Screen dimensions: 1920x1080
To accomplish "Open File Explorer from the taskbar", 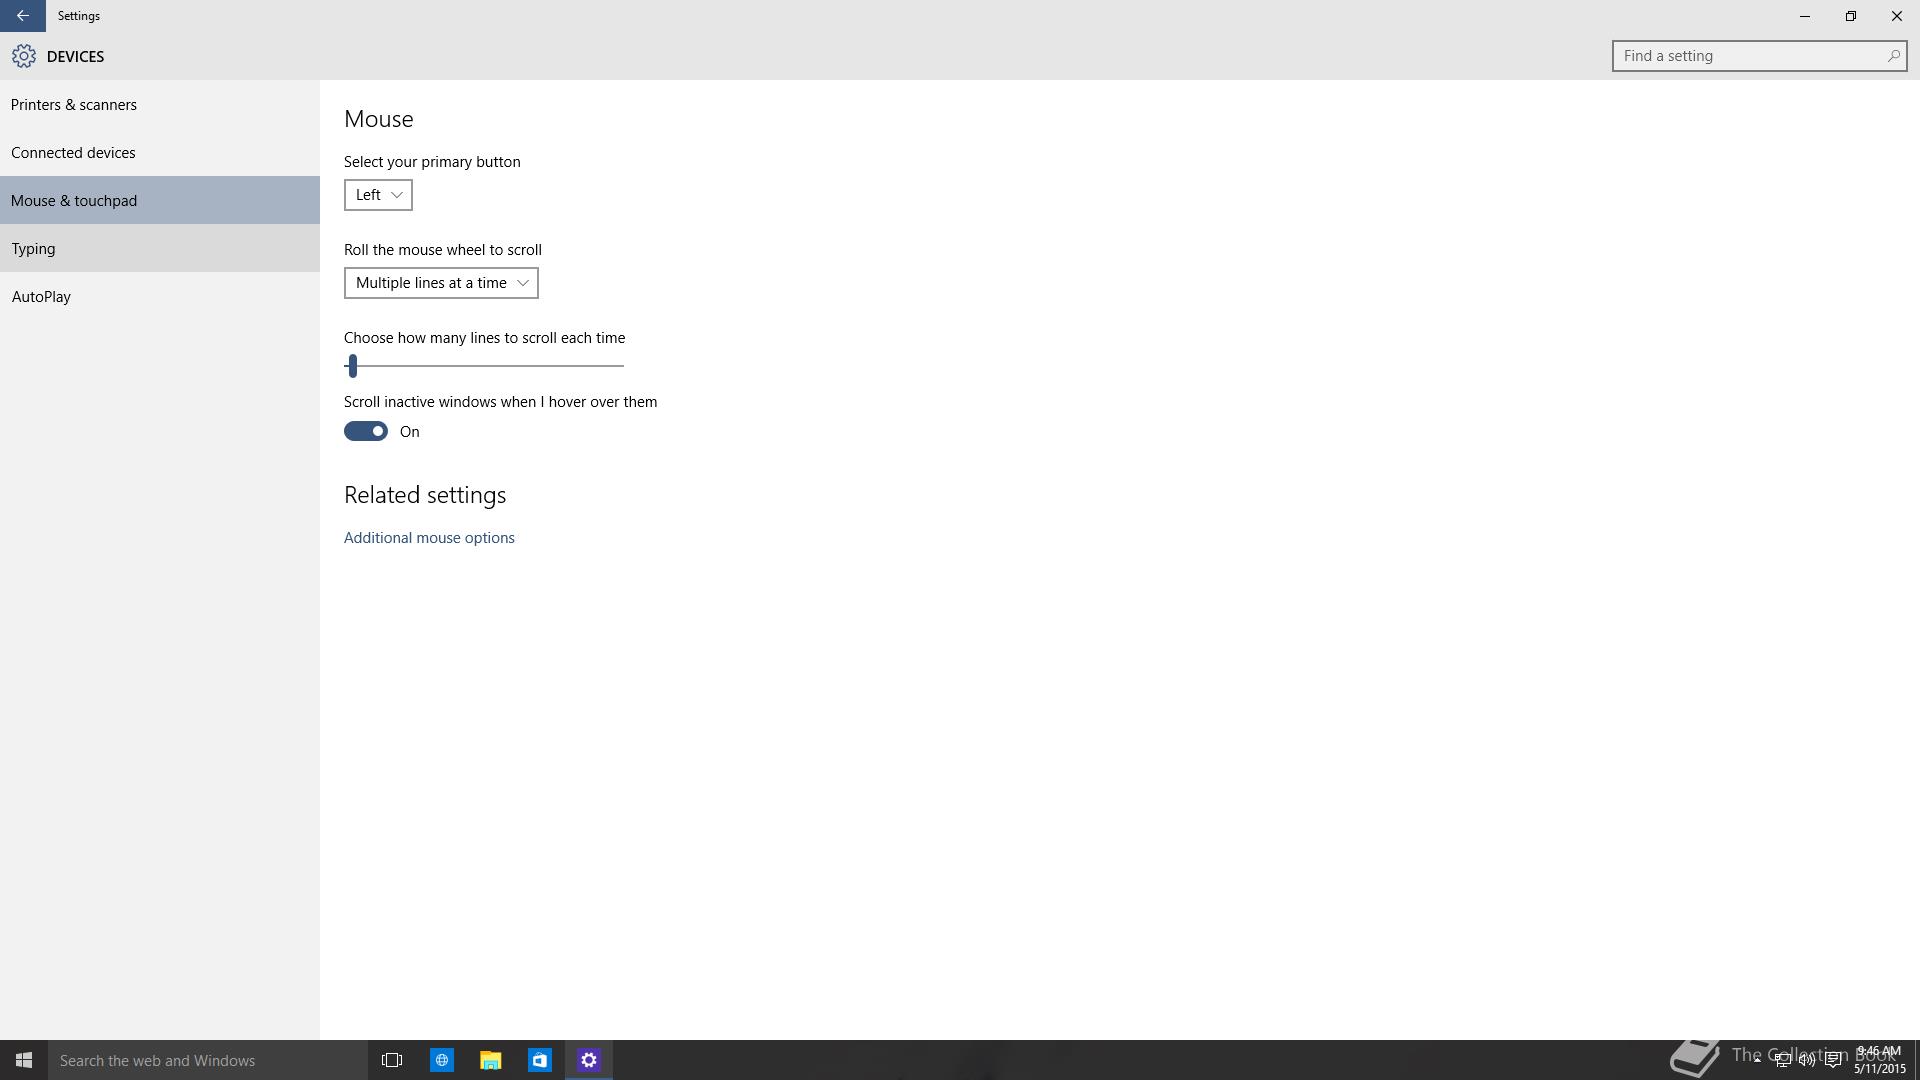I will coord(490,1060).
